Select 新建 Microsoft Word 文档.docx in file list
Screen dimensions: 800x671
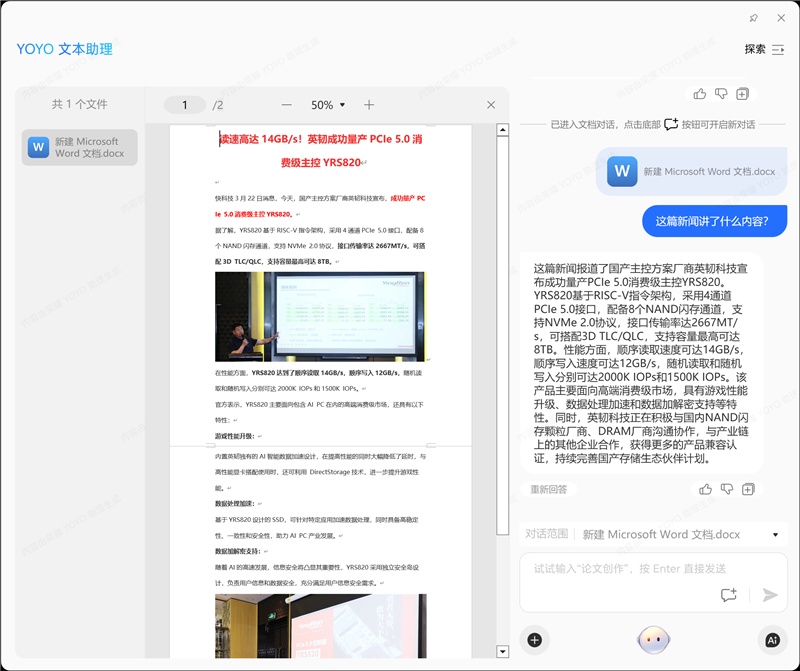point(80,147)
